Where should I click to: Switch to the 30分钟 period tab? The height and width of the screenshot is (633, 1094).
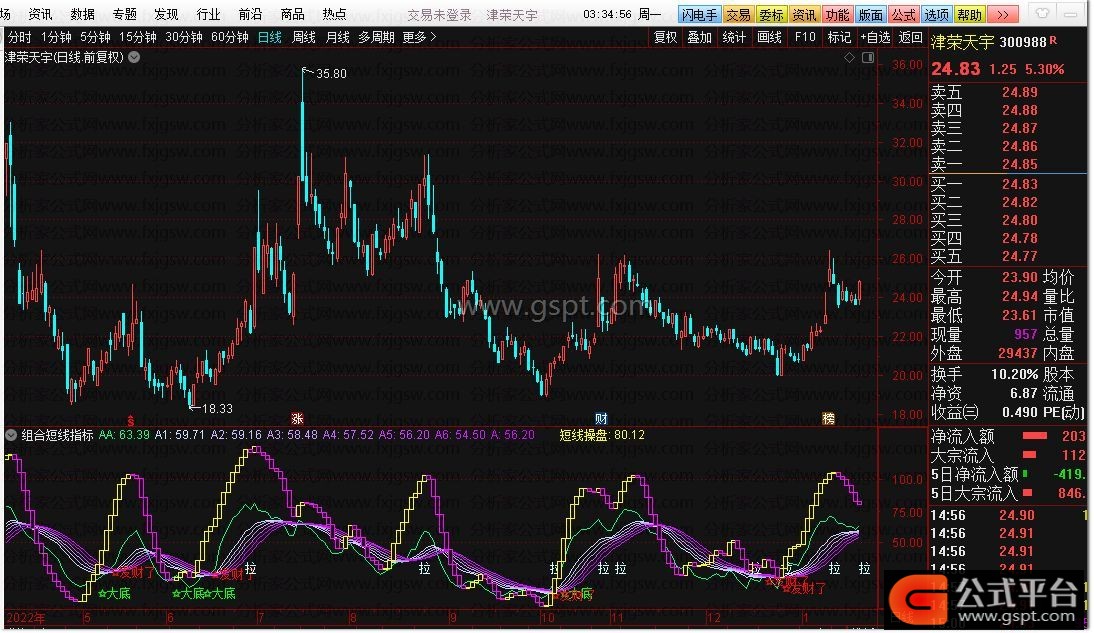tap(183, 37)
